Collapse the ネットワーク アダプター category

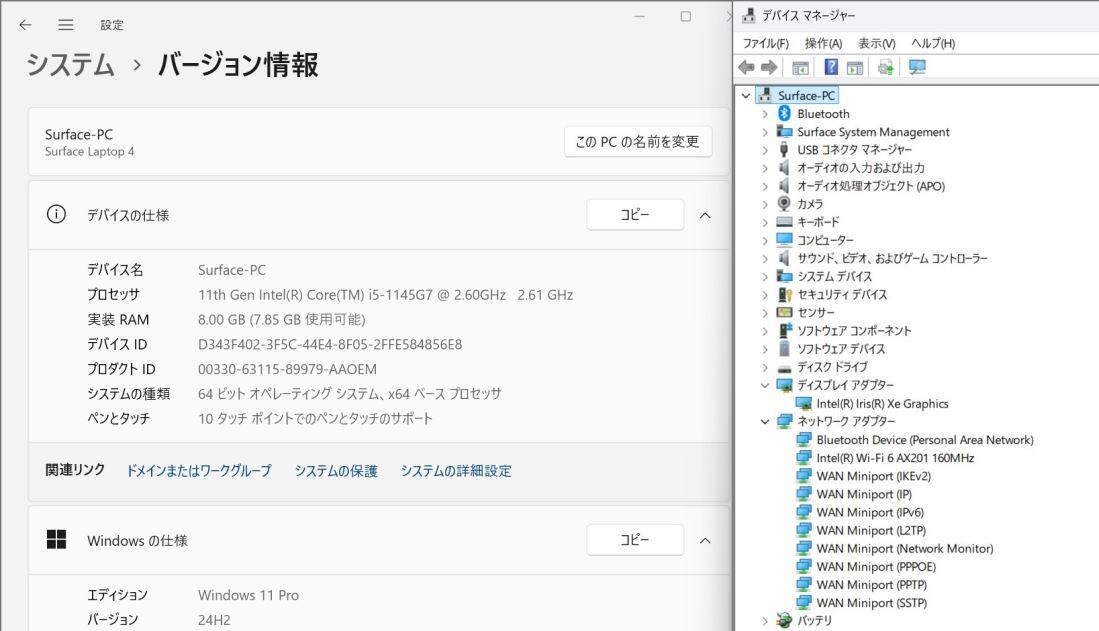point(765,421)
